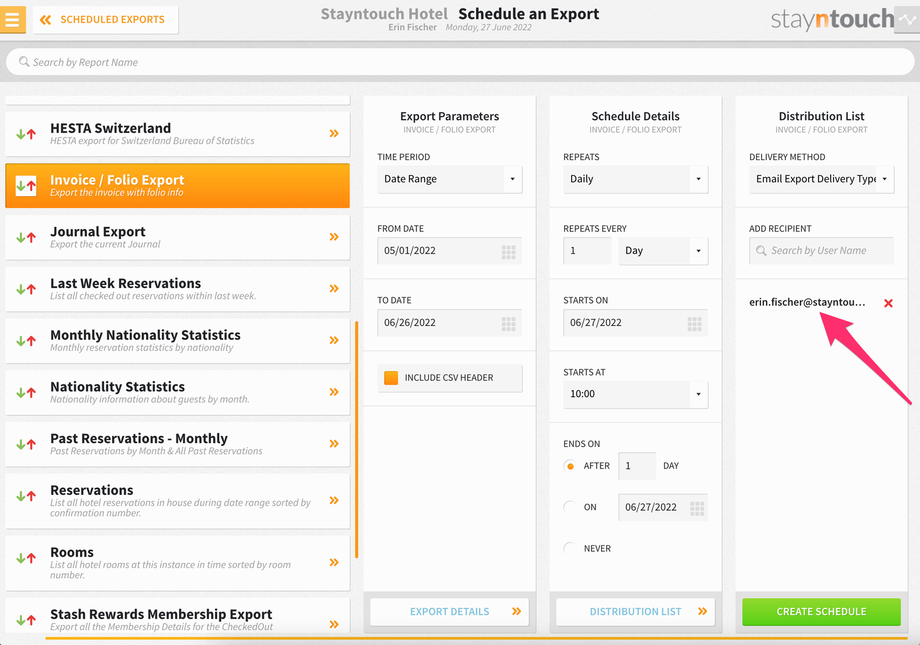
Task: Open Starts At 10:00 time dropdown
Action: pos(635,394)
